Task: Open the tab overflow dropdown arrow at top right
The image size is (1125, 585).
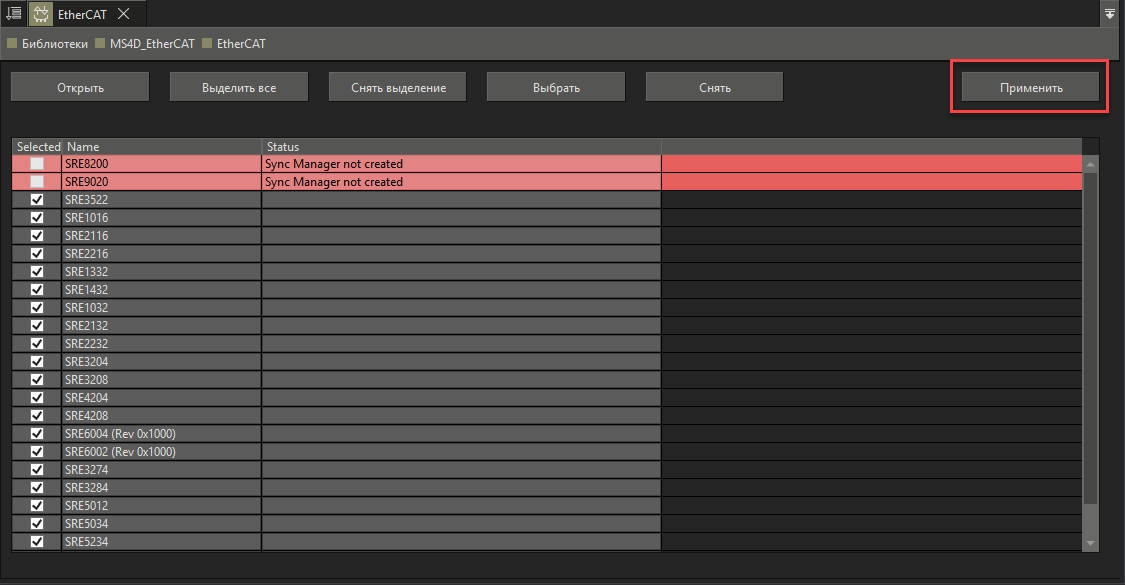Action: coord(1110,14)
